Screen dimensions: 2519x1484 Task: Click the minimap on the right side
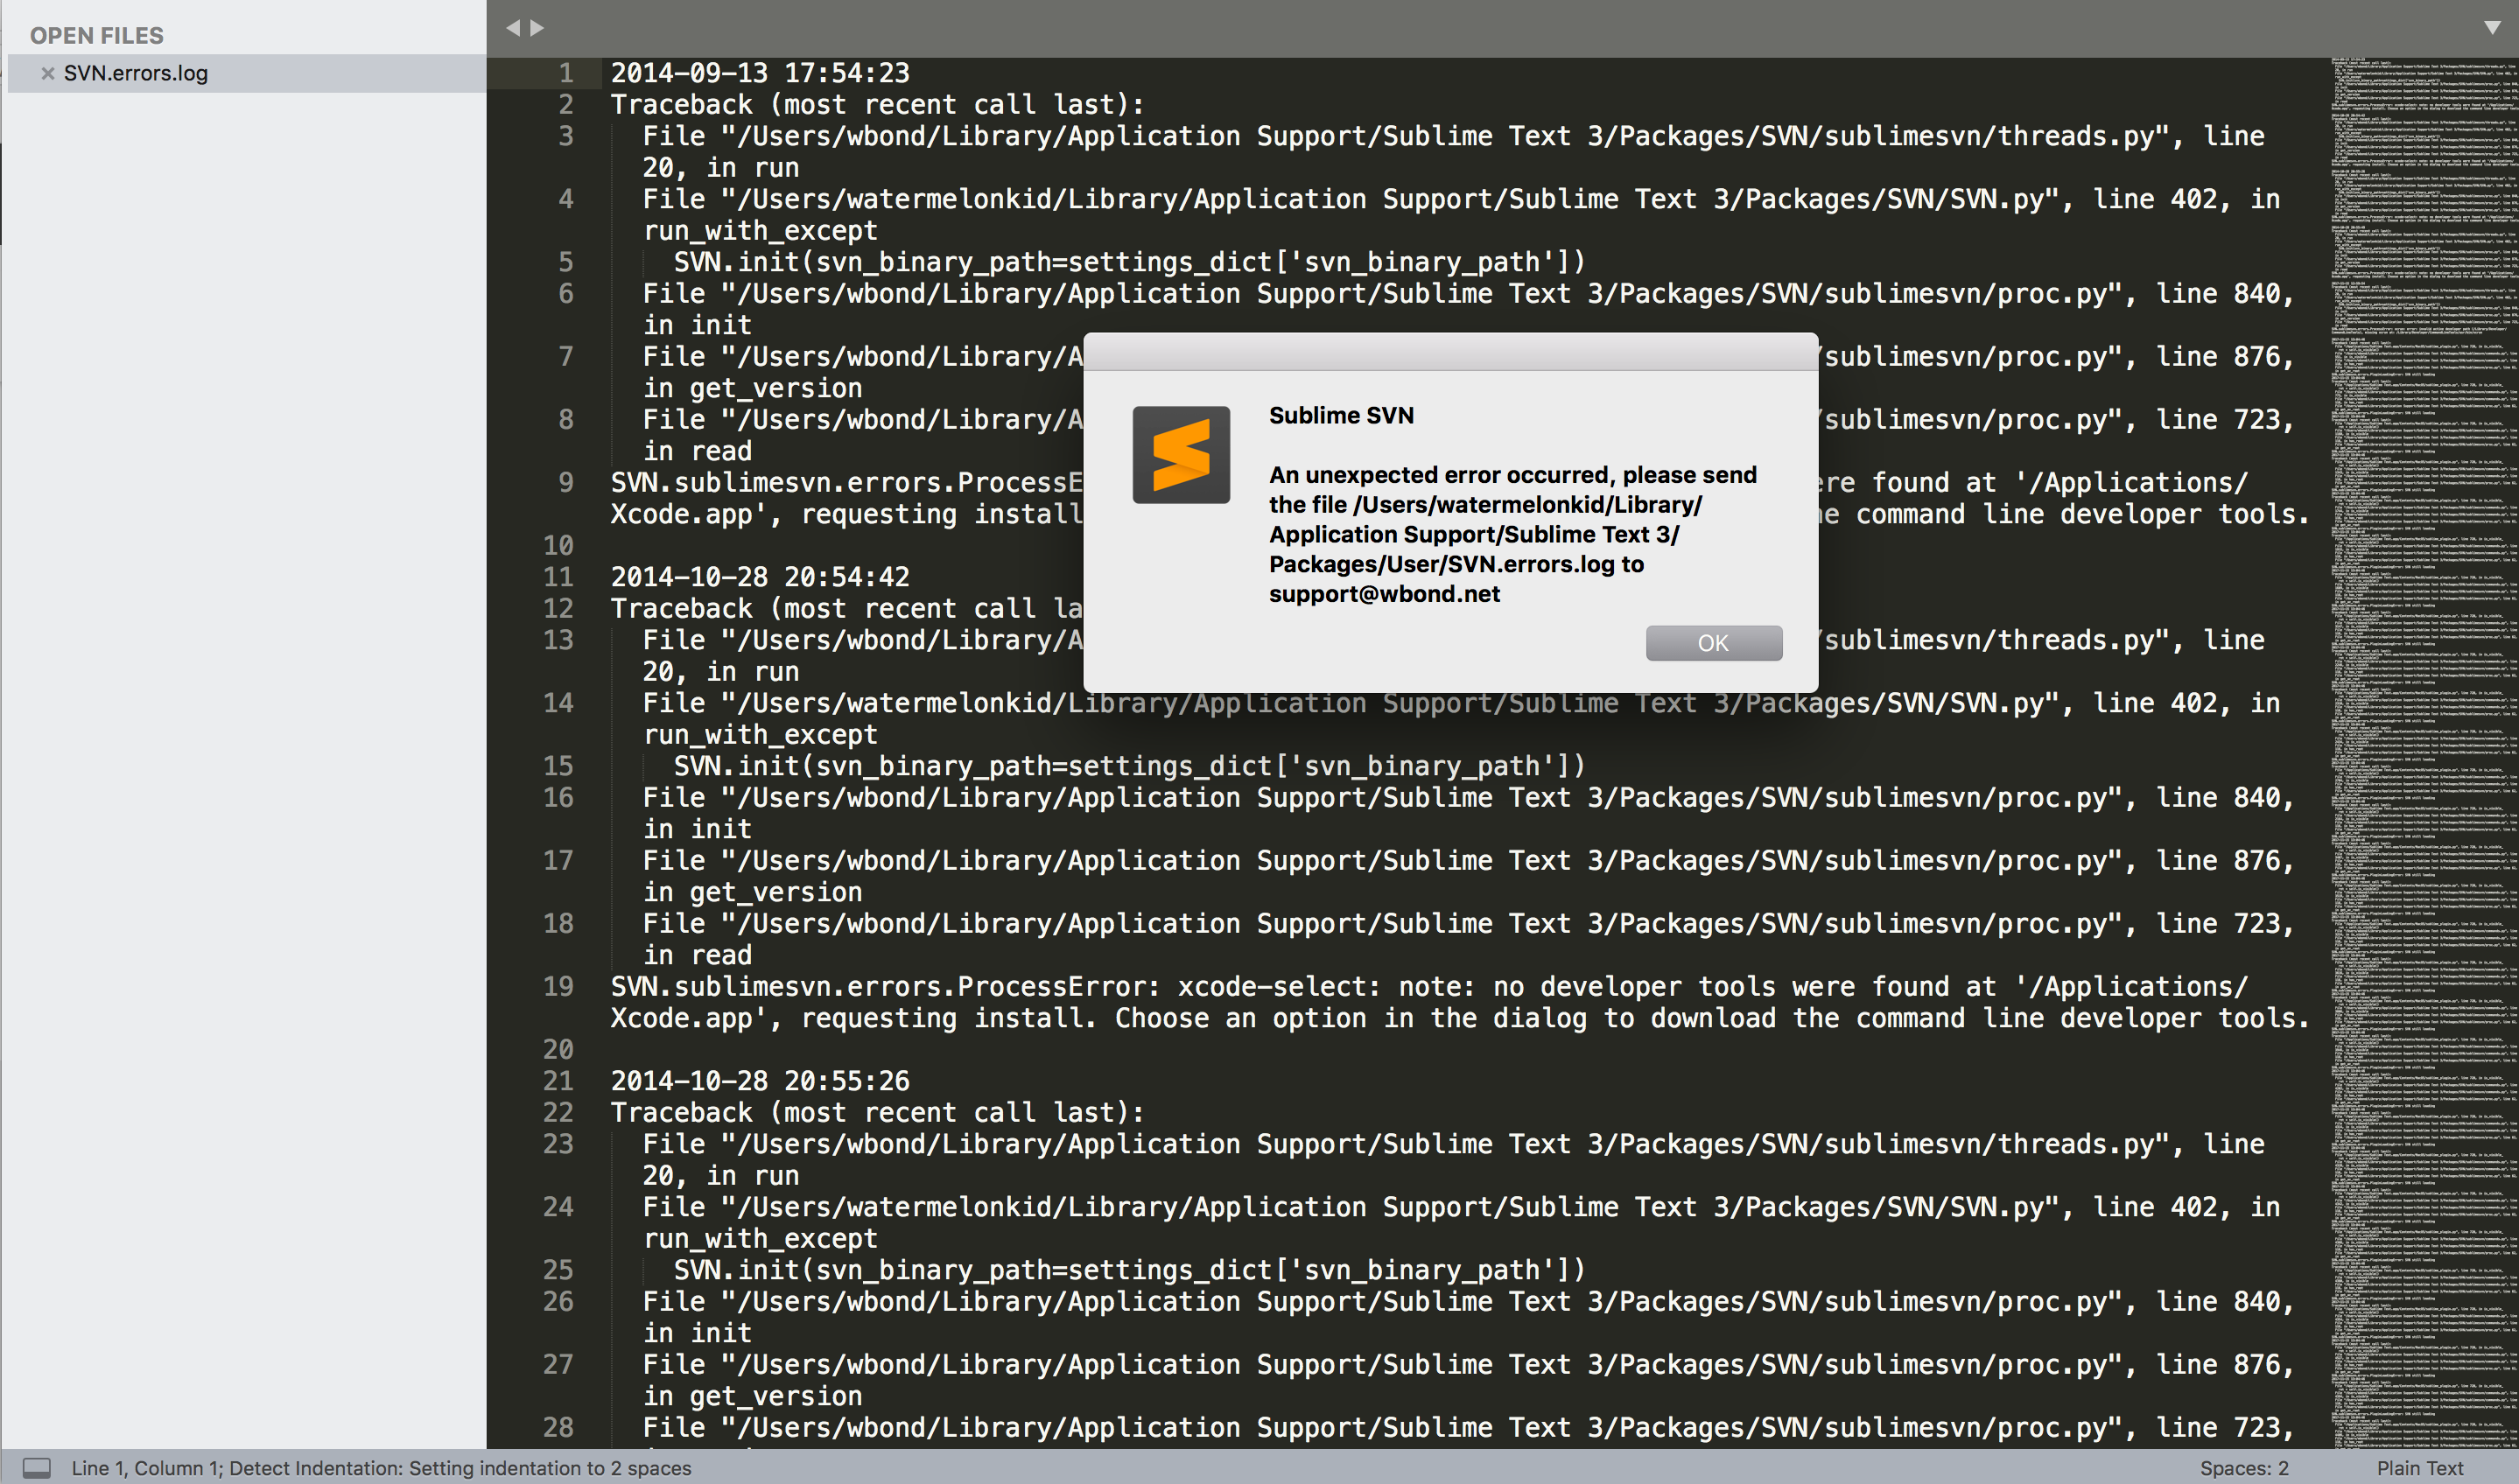click(2424, 752)
